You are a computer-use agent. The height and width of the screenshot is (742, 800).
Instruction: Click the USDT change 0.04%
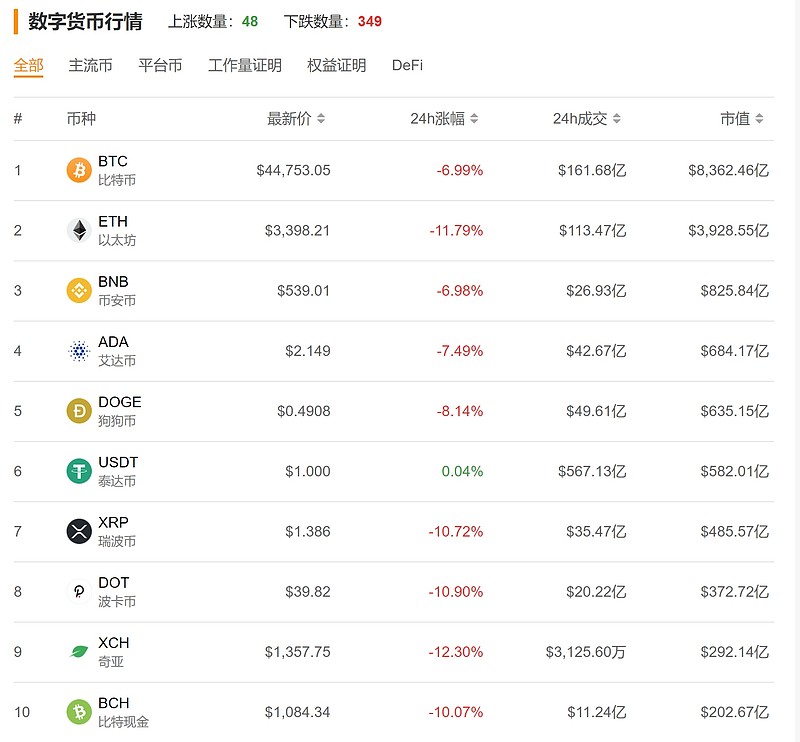coord(462,472)
